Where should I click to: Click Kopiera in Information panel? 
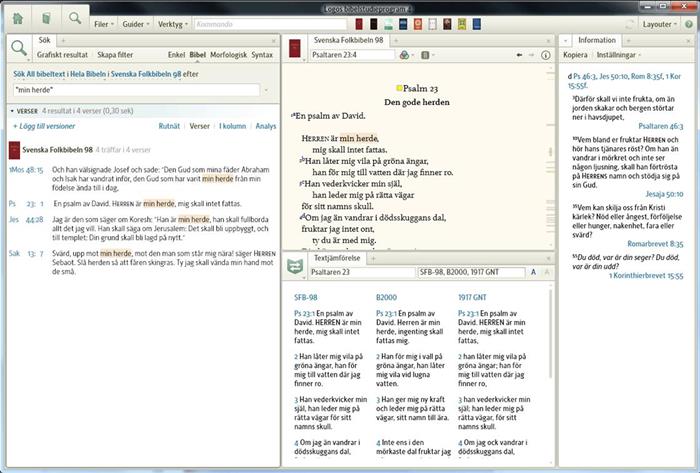pyautogui.click(x=575, y=55)
